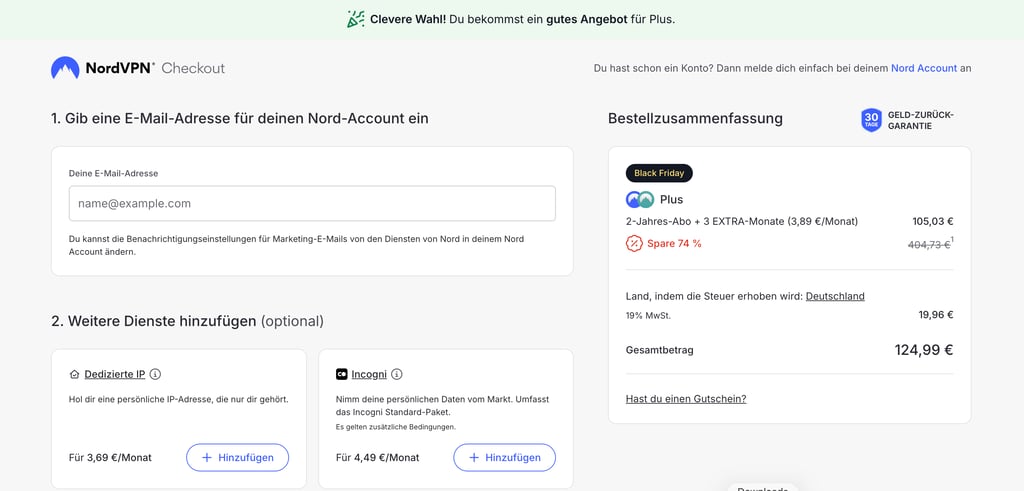Add Dedizierte IP with Hinzufügen button
The image size is (1024, 491).
238,458
